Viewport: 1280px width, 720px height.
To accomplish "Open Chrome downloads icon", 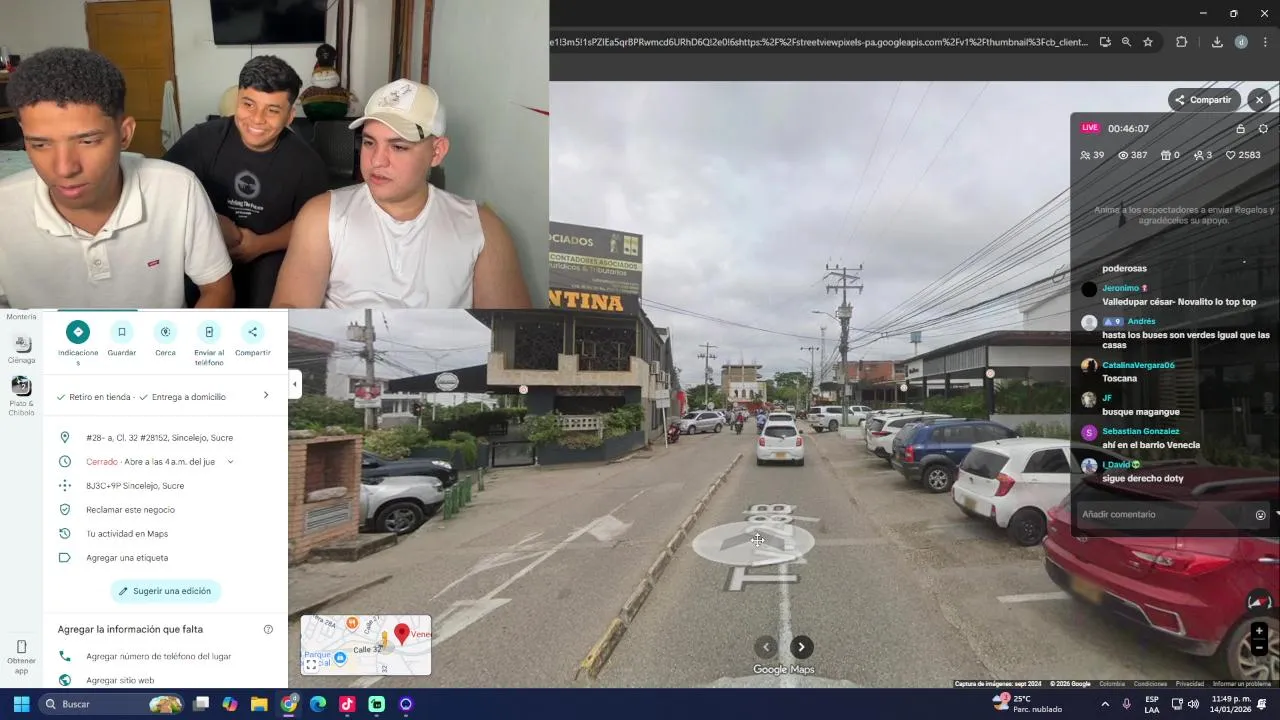I will click(1217, 42).
